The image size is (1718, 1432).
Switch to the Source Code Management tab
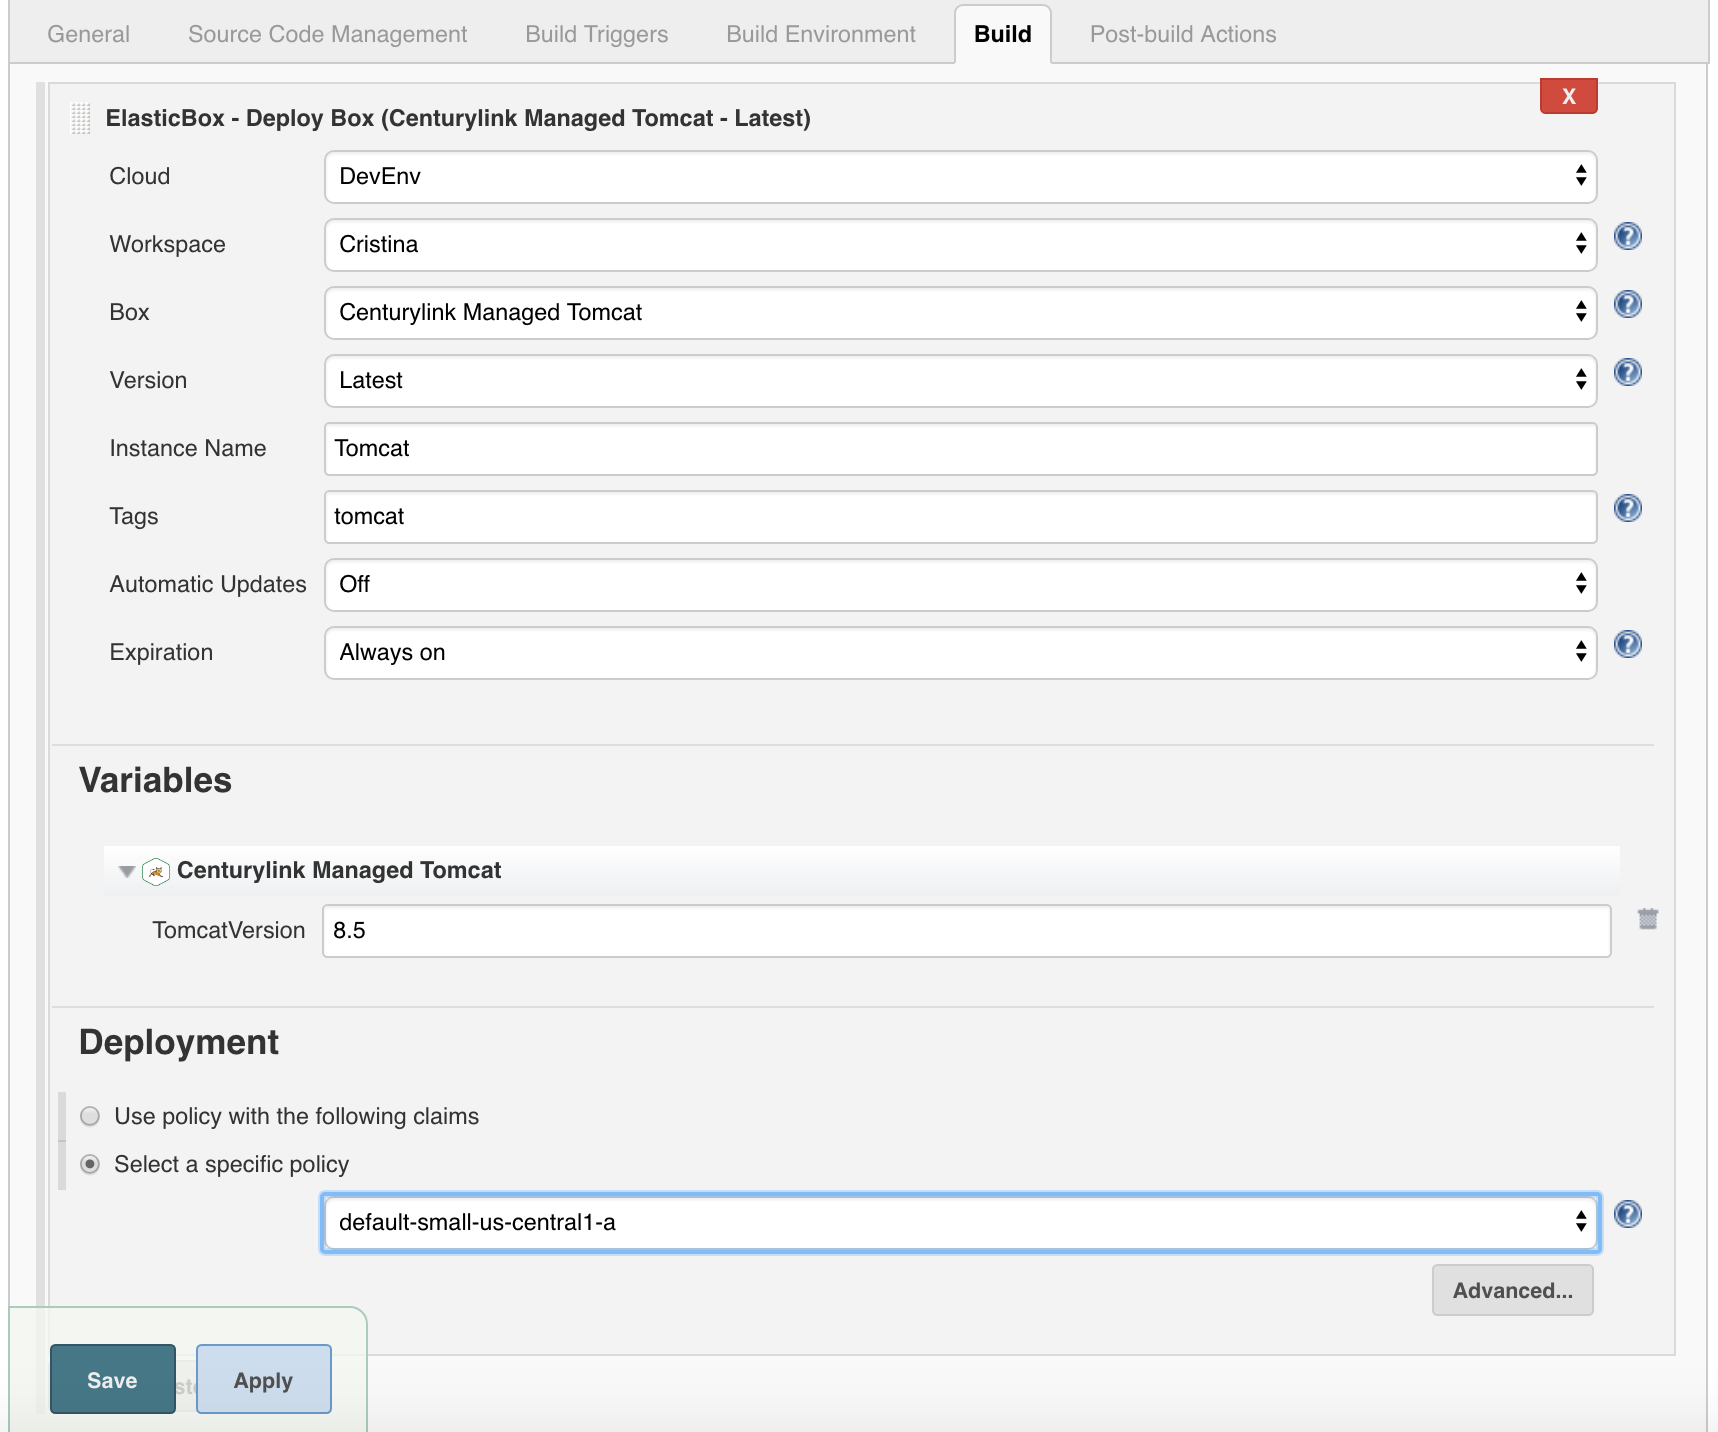pos(327,34)
